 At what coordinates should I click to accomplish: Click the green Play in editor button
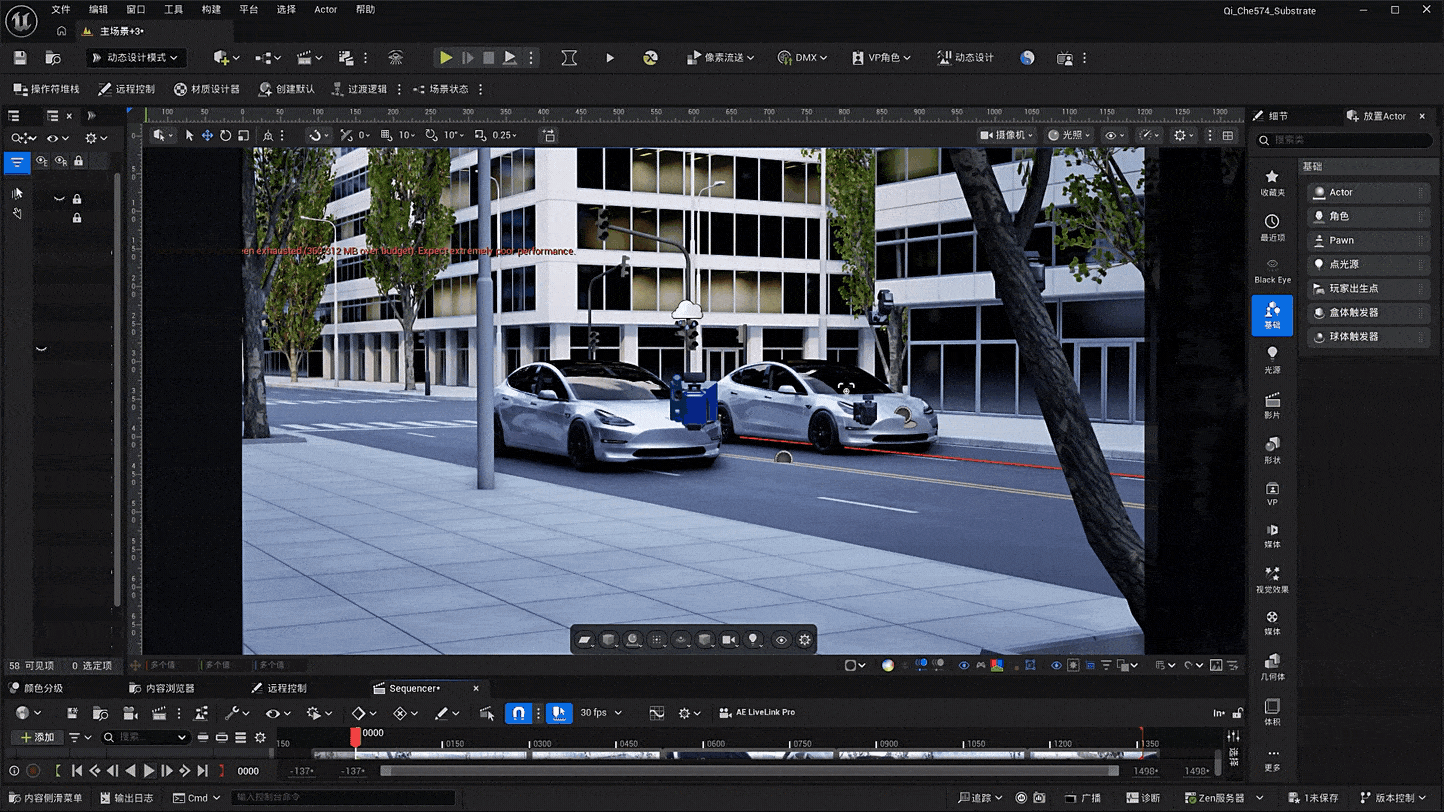pyautogui.click(x=446, y=58)
